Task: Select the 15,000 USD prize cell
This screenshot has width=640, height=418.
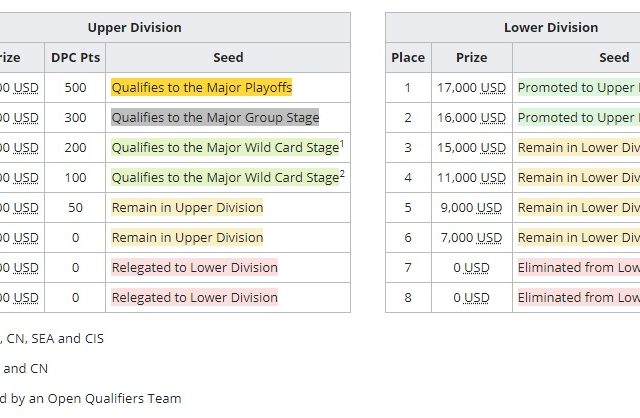Action: (x=472, y=148)
